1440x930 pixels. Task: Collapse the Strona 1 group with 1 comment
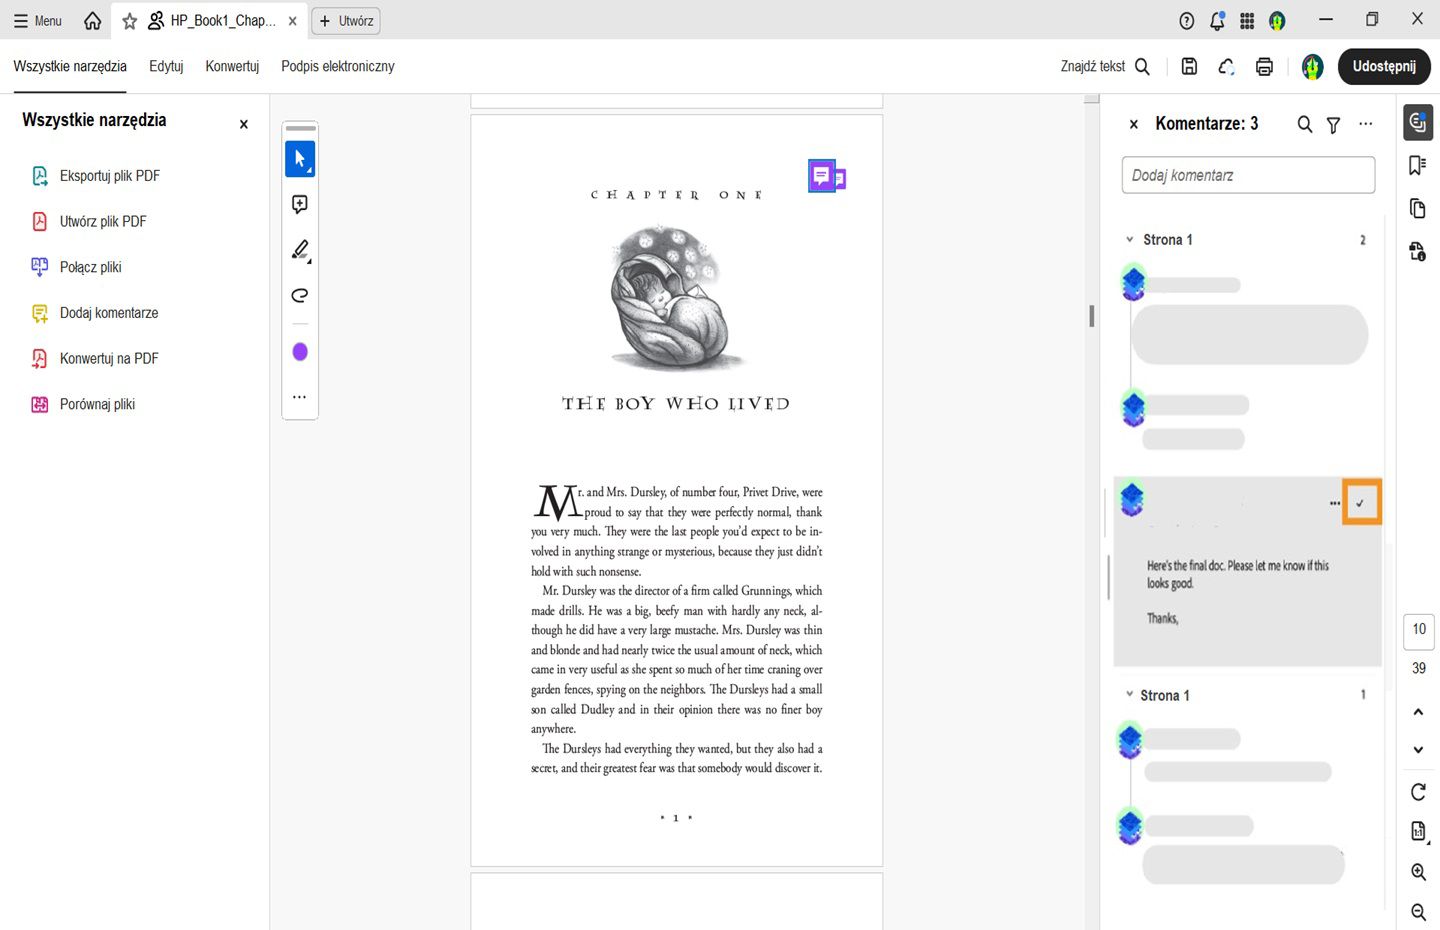coord(1130,695)
